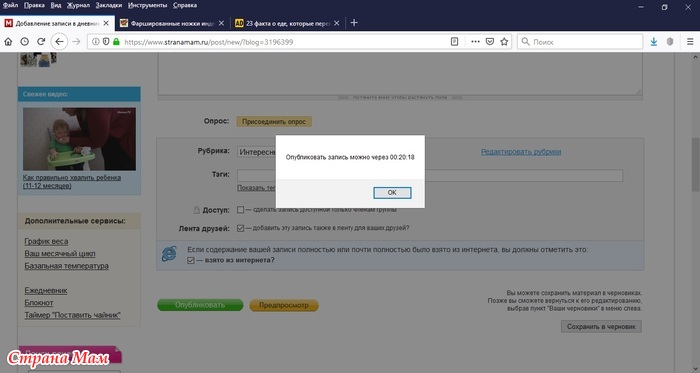Bookmark this page with star icon
The image size is (700, 373).
click(x=504, y=41)
